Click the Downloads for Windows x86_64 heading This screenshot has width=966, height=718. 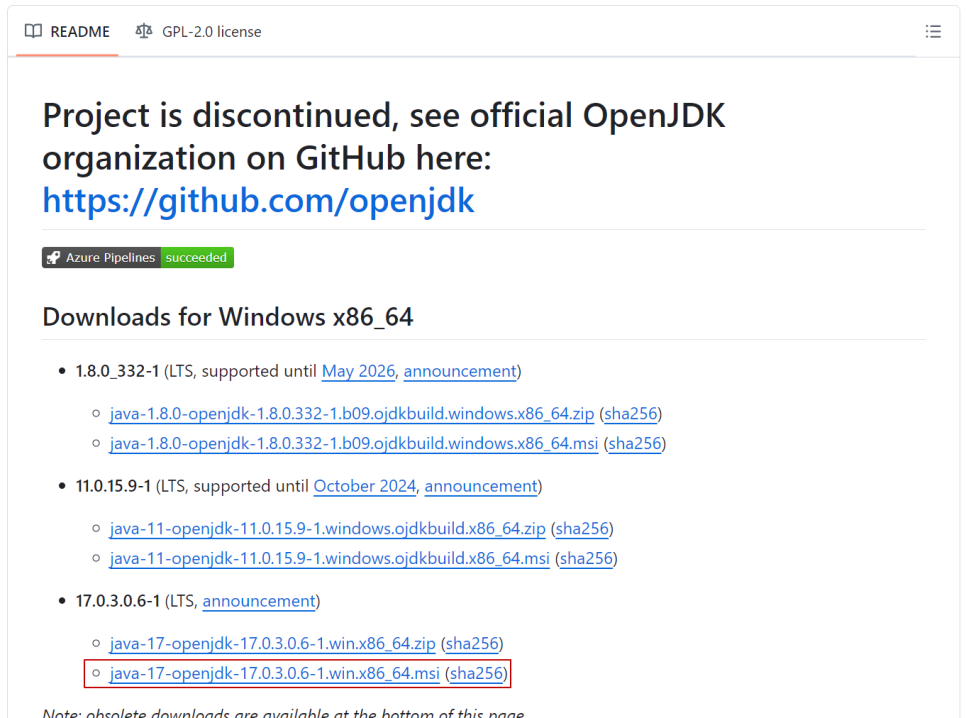tap(228, 317)
